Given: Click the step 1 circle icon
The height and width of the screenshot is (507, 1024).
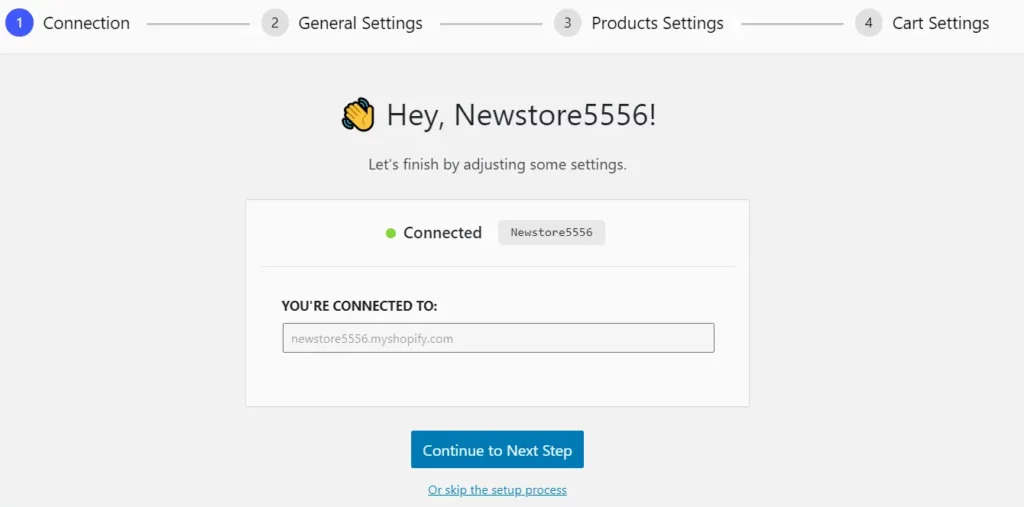Looking at the screenshot, I should (19, 24).
